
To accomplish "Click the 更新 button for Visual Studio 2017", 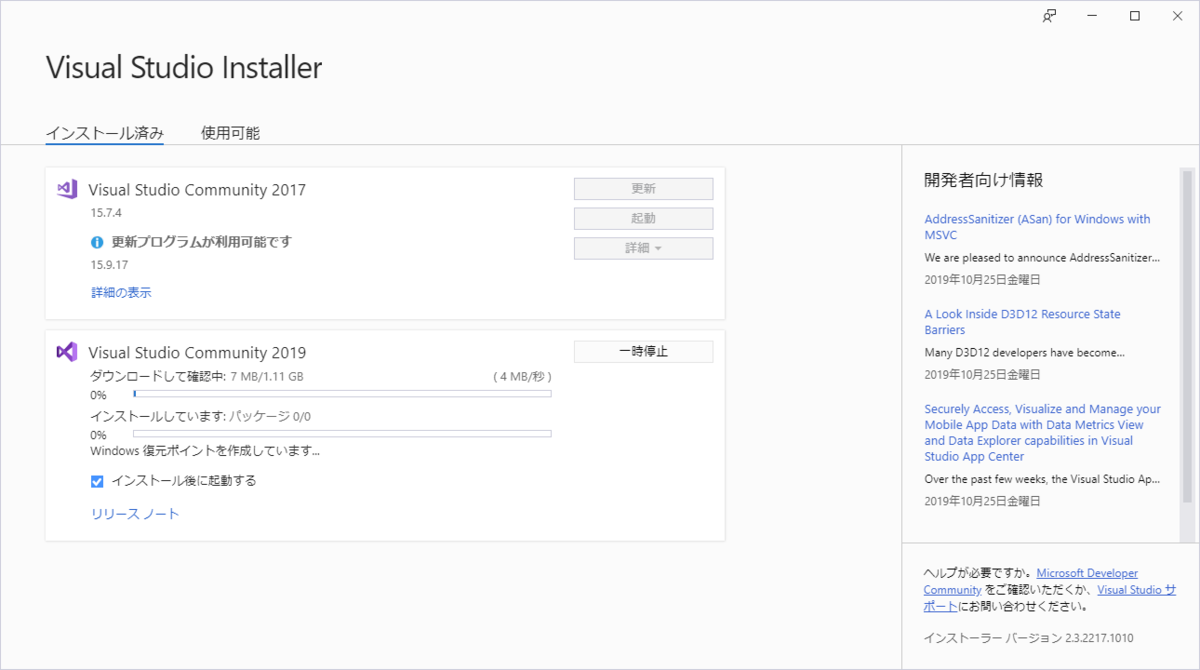I will coord(643,188).
